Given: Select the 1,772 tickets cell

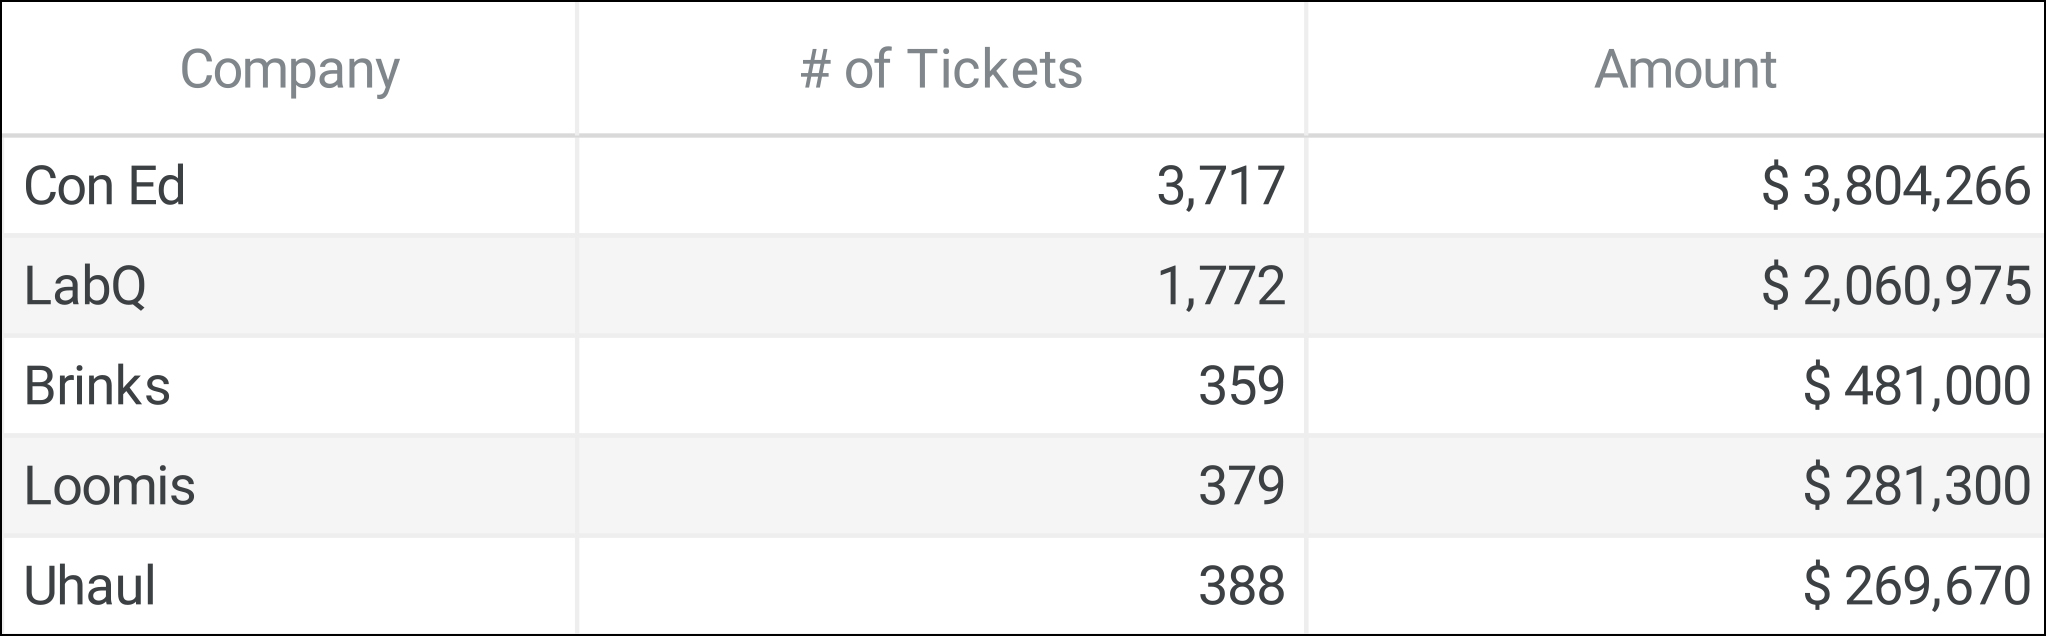Looking at the screenshot, I should 1220,286.
